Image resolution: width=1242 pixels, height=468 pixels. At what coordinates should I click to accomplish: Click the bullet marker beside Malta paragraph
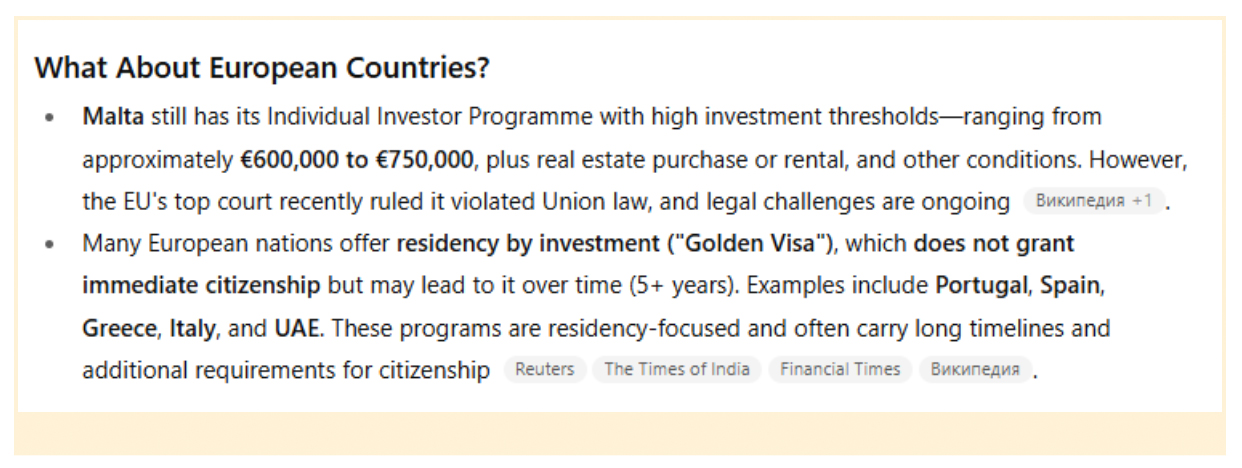tap(50, 118)
